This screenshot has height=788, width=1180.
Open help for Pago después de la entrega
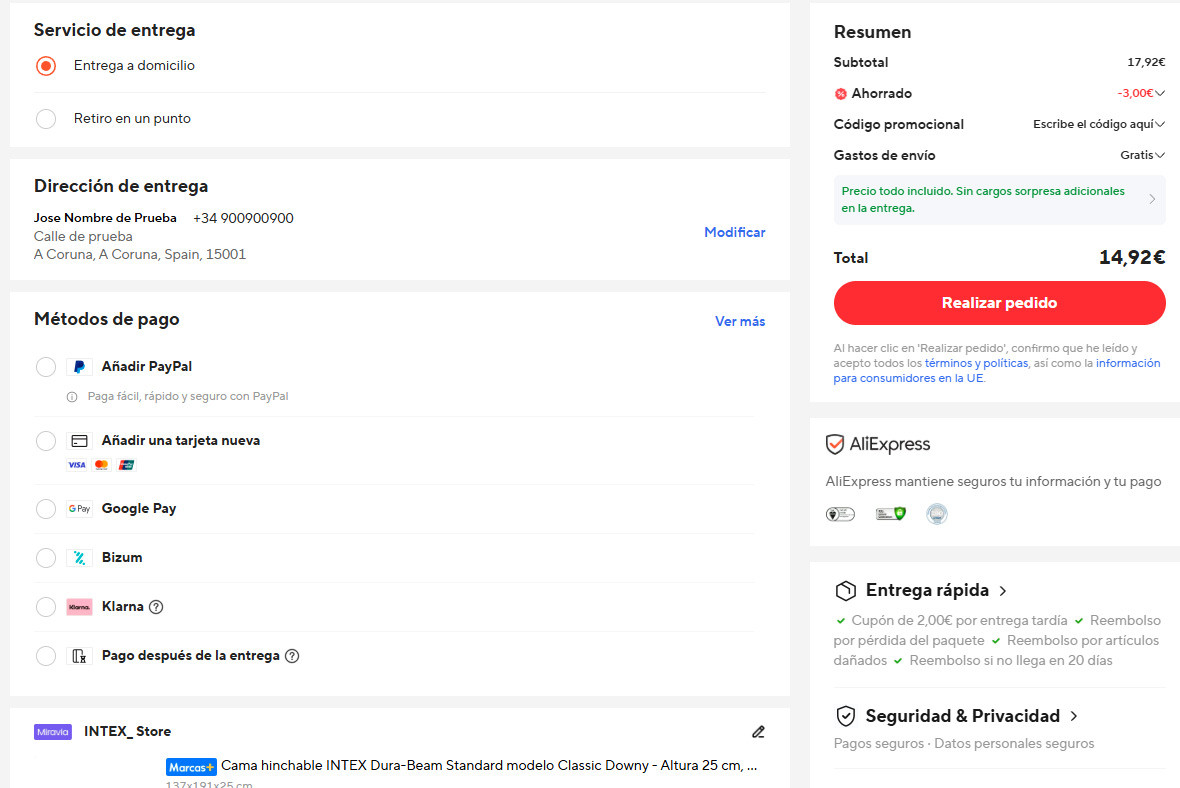coord(292,656)
